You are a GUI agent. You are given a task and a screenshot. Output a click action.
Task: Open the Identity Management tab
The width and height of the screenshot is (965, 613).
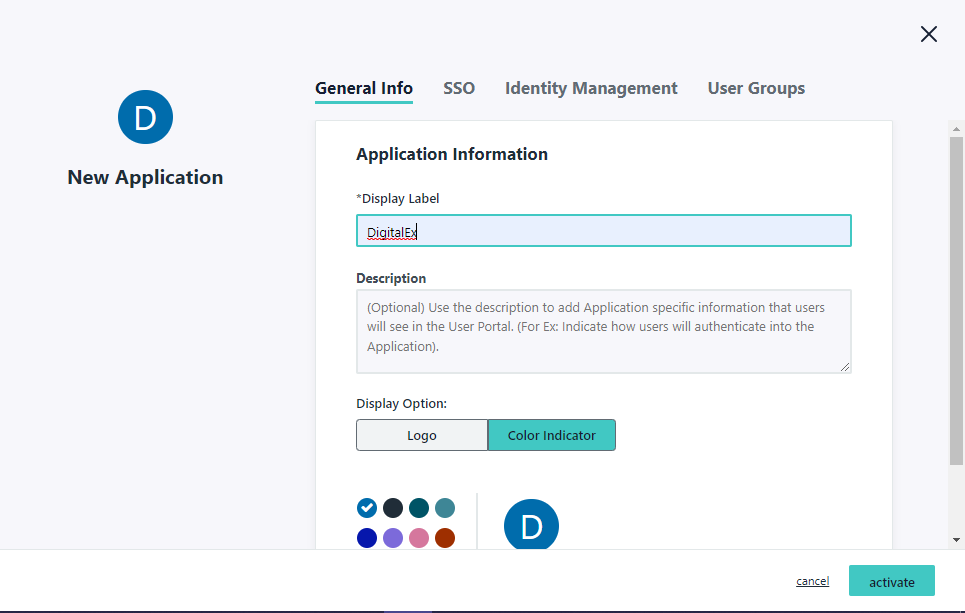[x=591, y=88]
